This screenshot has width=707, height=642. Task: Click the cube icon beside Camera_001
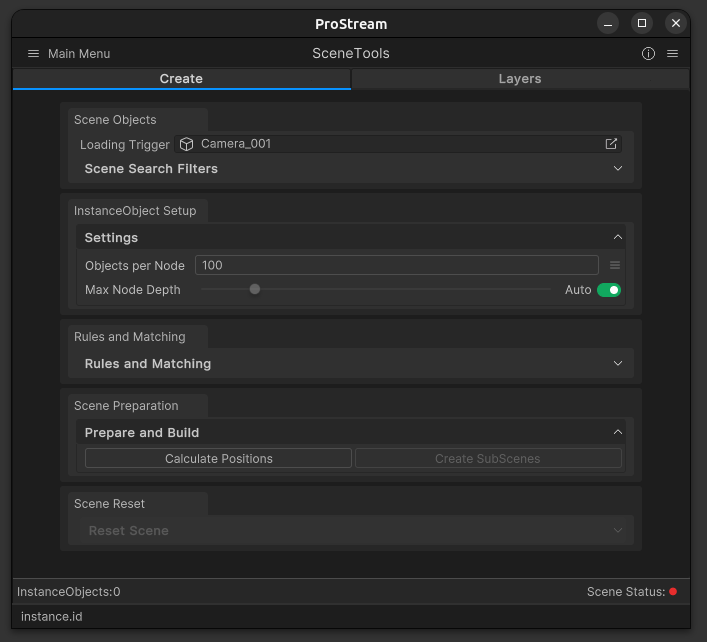tap(186, 144)
